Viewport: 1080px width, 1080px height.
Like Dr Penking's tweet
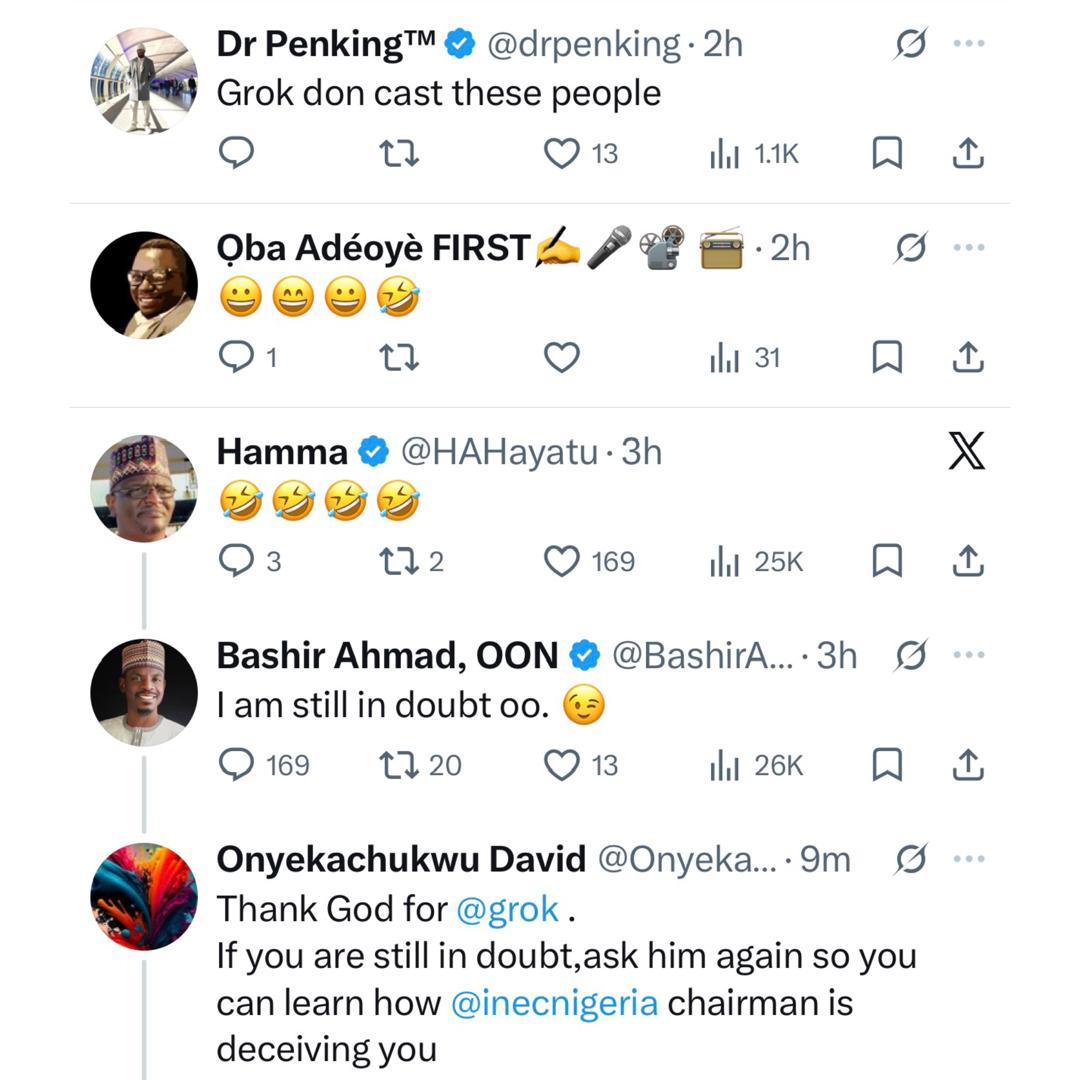[x=561, y=154]
